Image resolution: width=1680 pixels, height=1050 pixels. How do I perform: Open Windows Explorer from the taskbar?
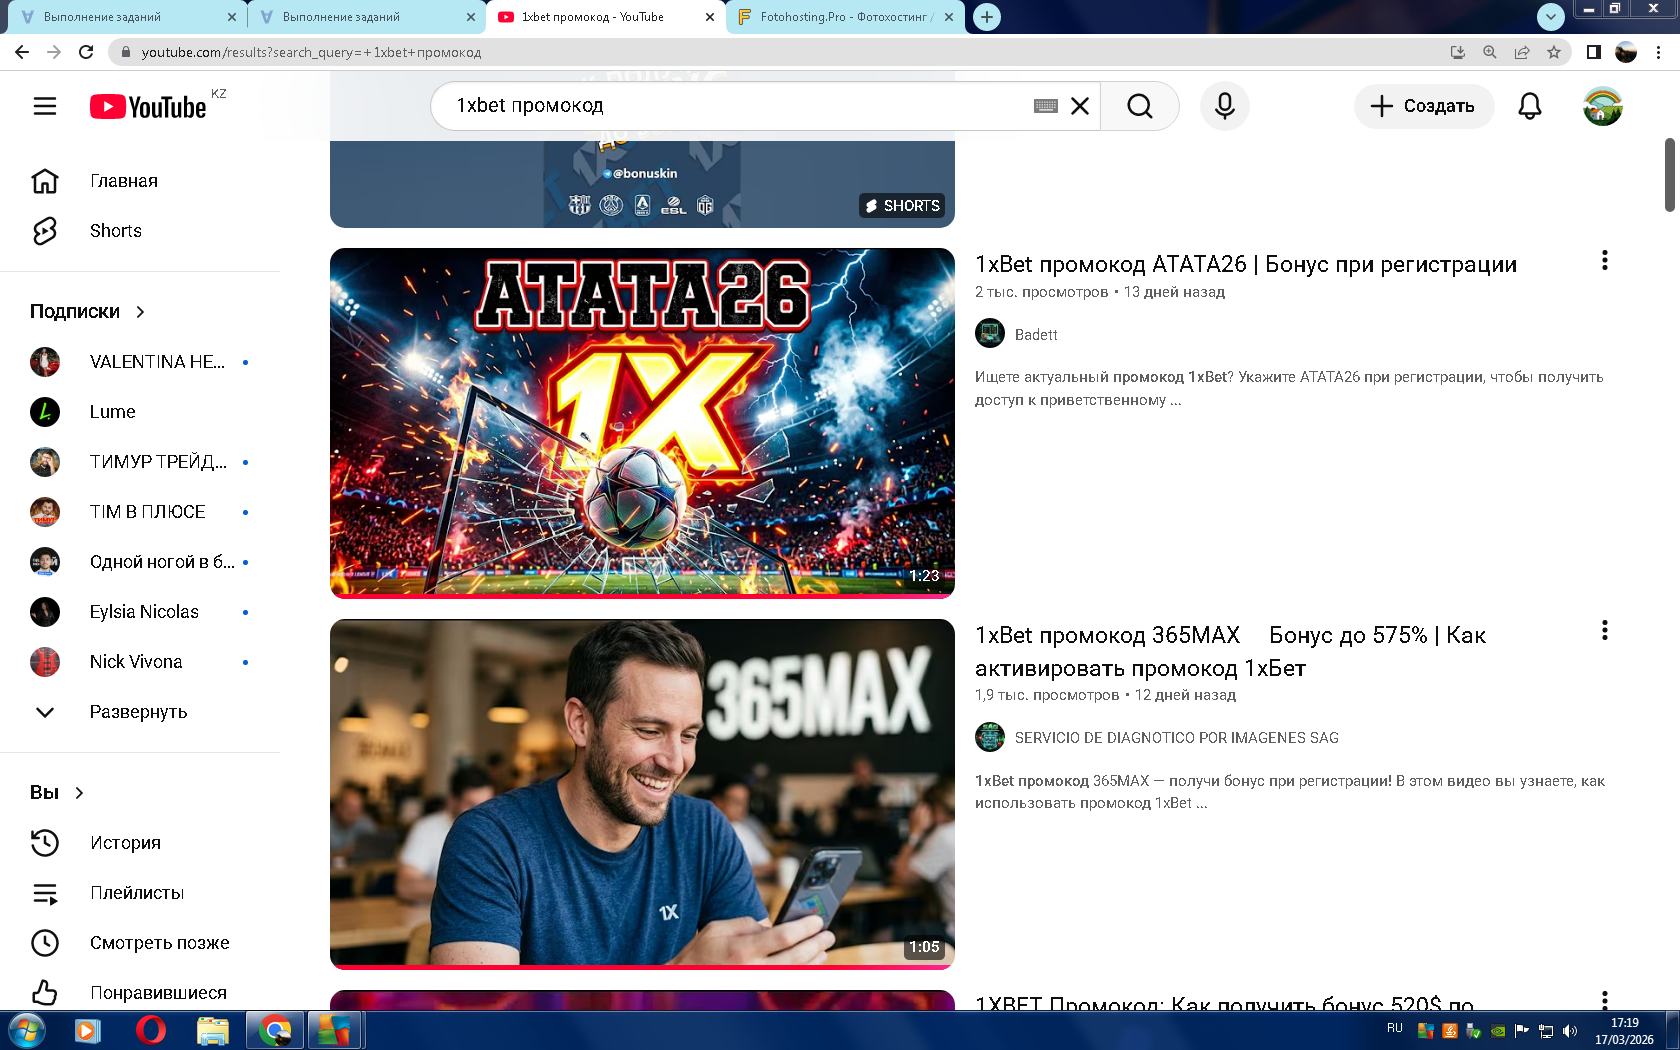tap(212, 1030)
